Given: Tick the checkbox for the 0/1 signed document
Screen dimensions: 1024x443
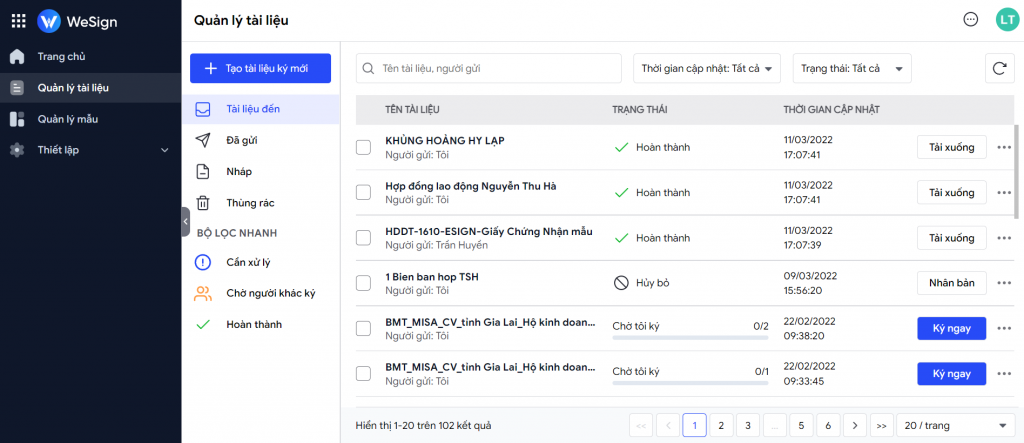Looking at the screenshot, I should click(363, 374).
